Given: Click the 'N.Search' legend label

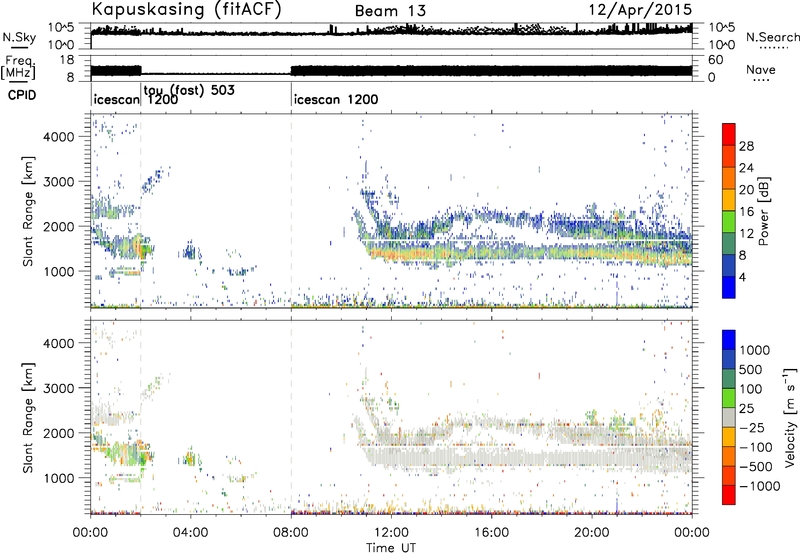Looking at the screenshot, I should coord(772,37).
